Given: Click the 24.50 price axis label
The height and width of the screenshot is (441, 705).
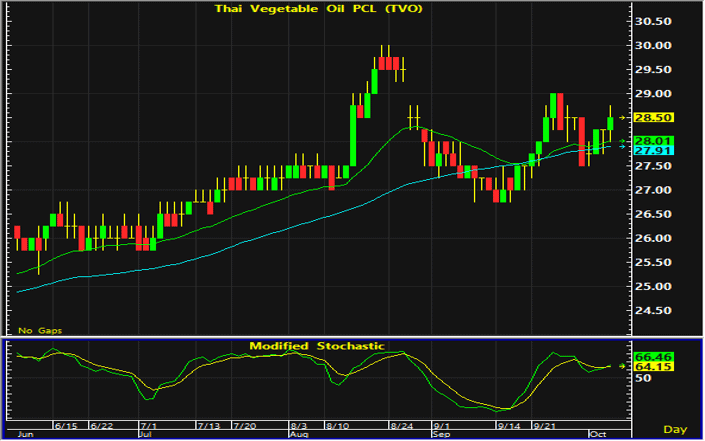Looking at the screenshot, I should pos(653,310).
